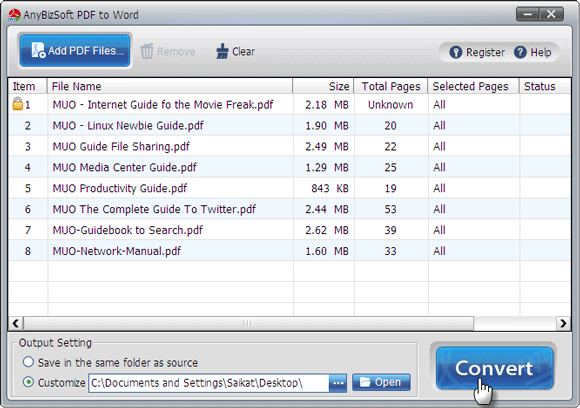Click the Total Pages column header
580x408 pixels.
(391, 86)
